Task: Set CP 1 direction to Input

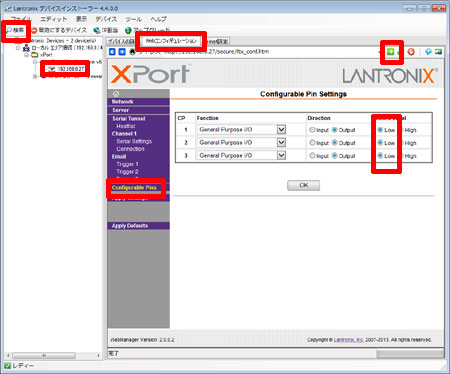Action: point(312,130)
